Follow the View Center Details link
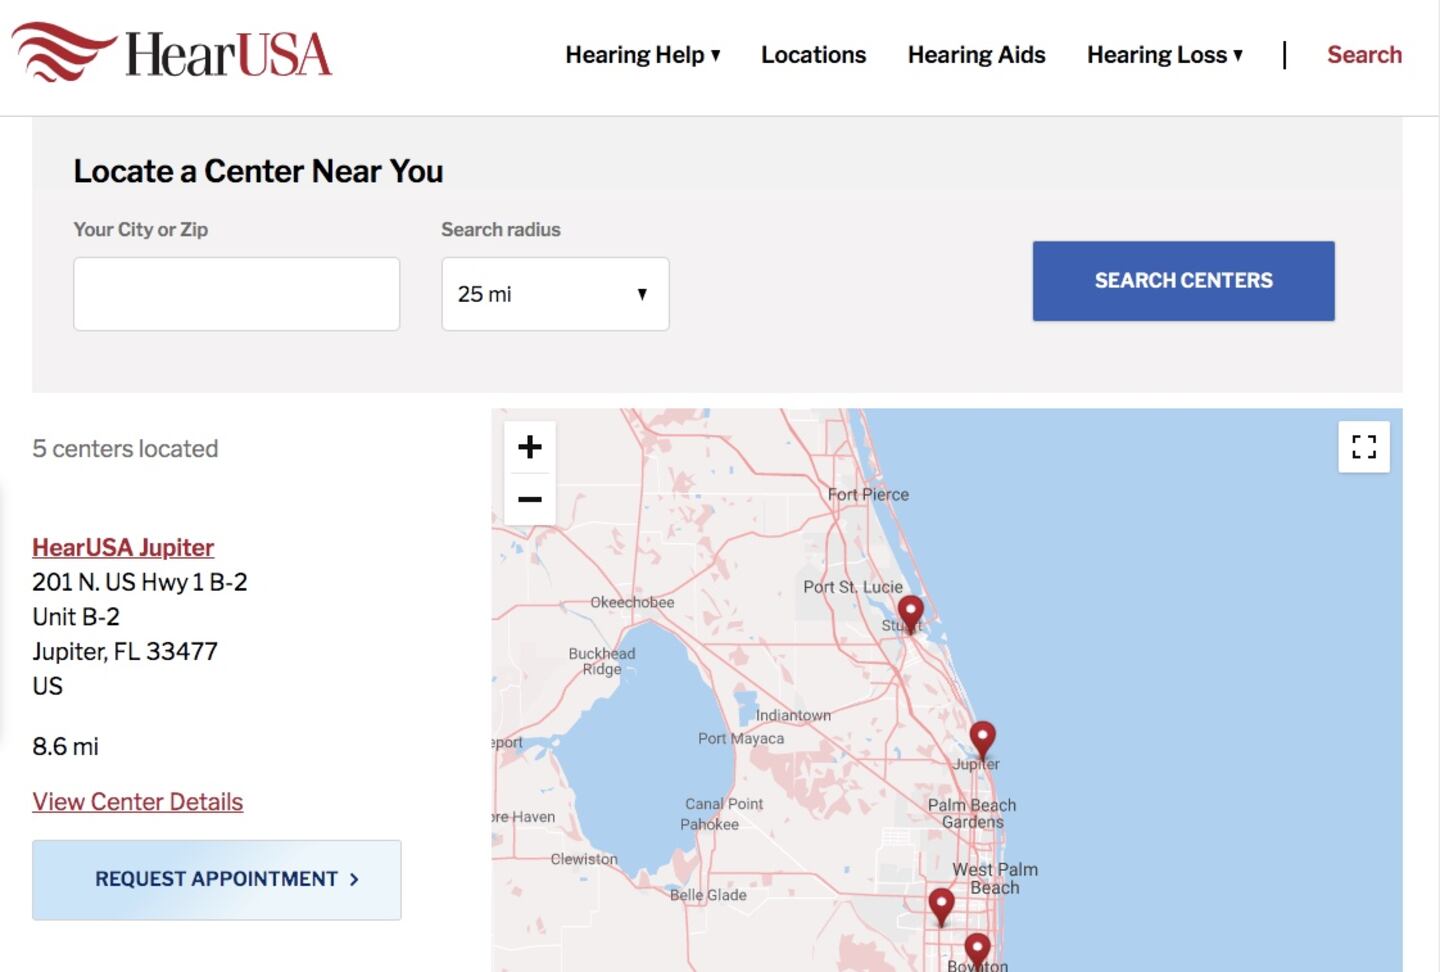Screen dimensions: 1440x972 click(138, 802)
